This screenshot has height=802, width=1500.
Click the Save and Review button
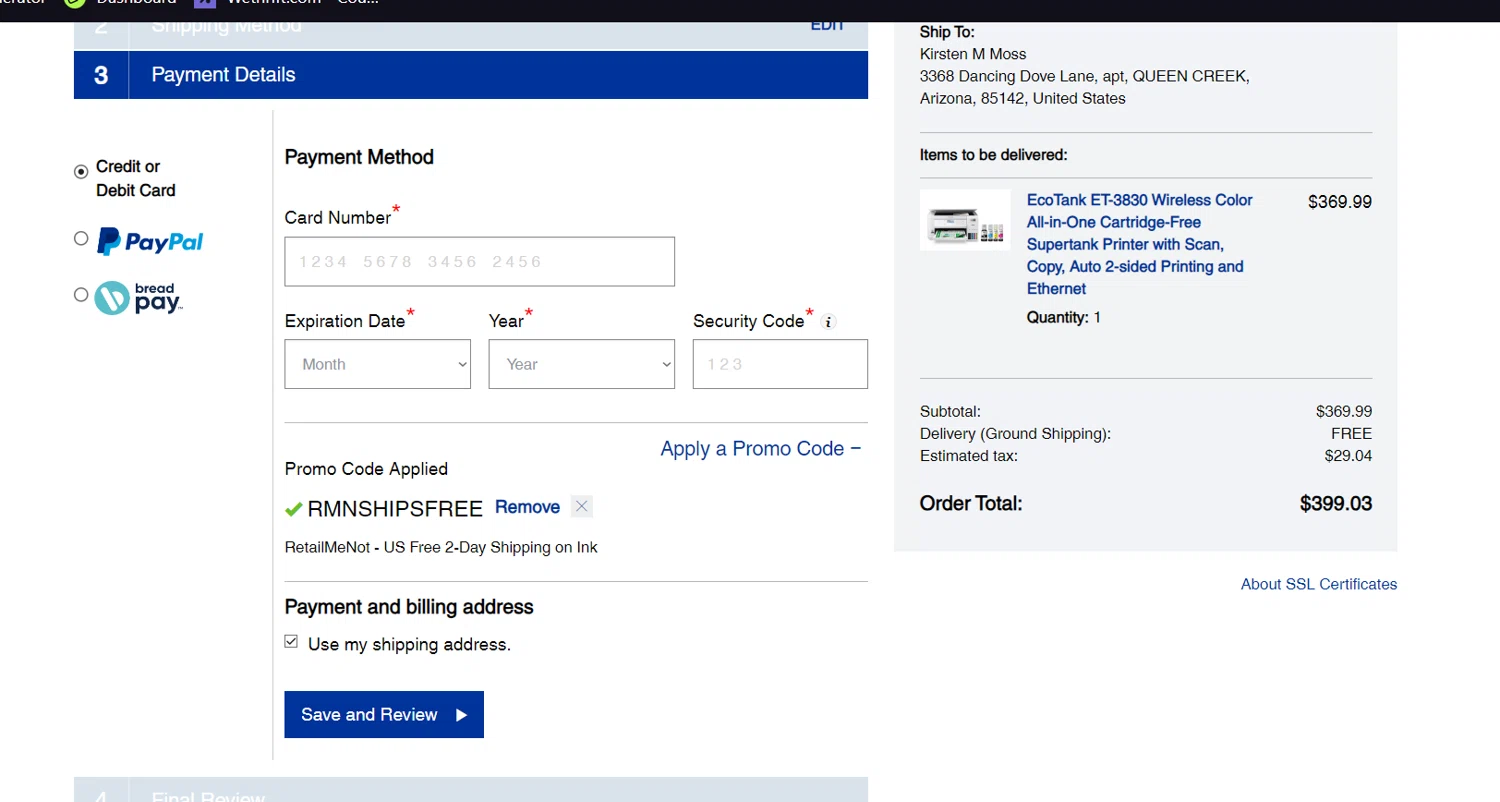[383, 715]
